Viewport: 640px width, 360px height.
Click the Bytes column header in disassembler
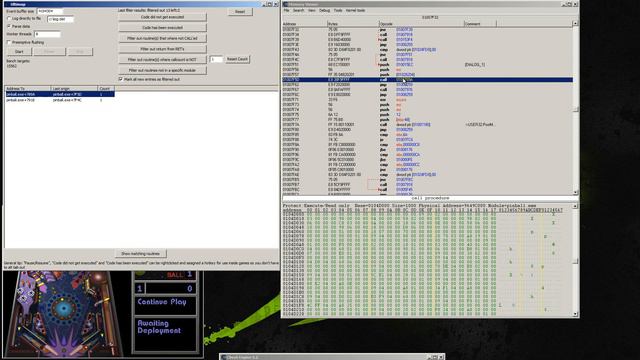point(353,24)
